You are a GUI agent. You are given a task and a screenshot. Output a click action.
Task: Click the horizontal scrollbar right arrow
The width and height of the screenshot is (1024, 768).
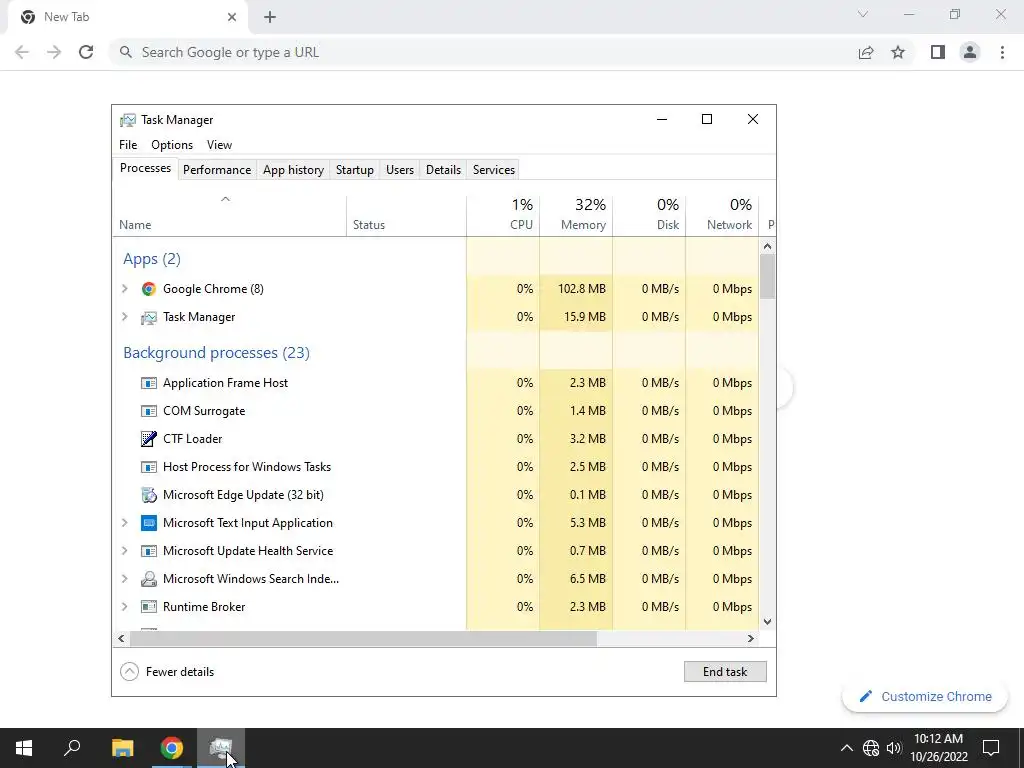click(751, 638)
